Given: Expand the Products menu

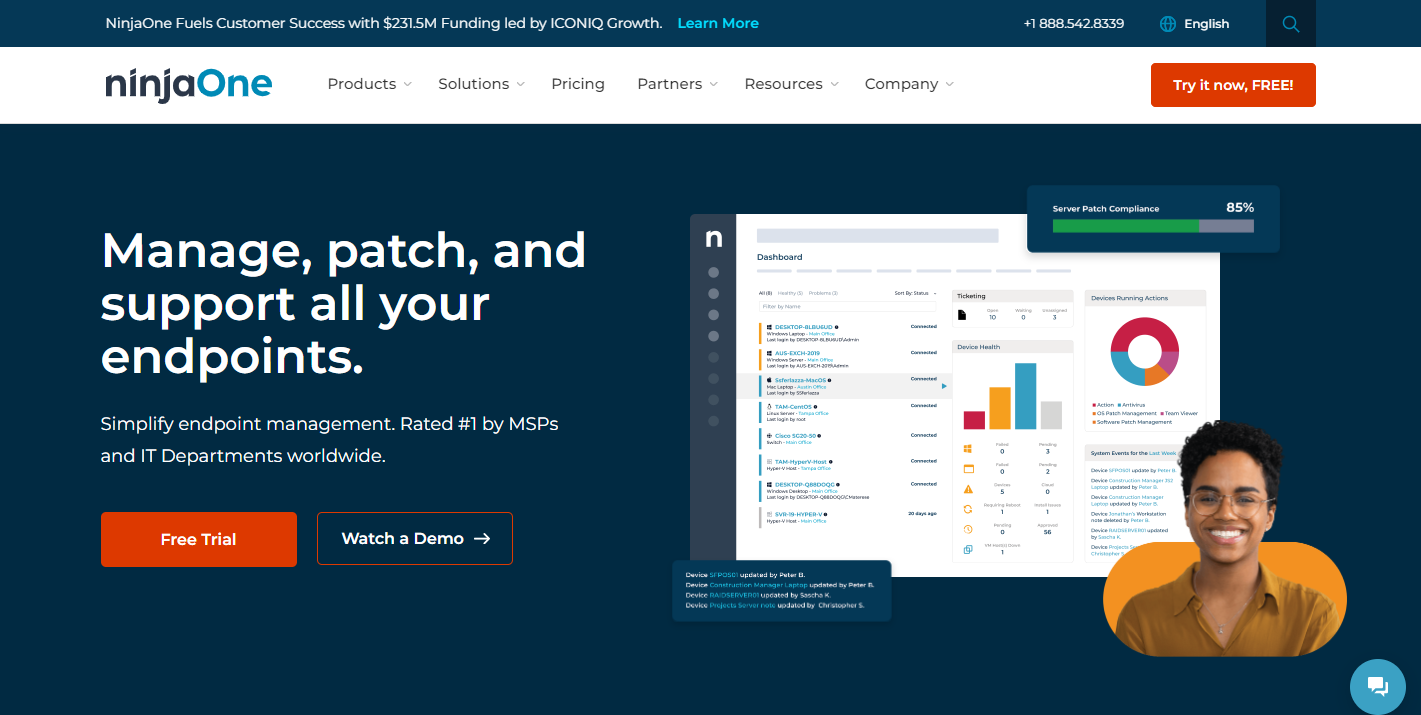Looking at the screenshot, I should click(370, 84).
